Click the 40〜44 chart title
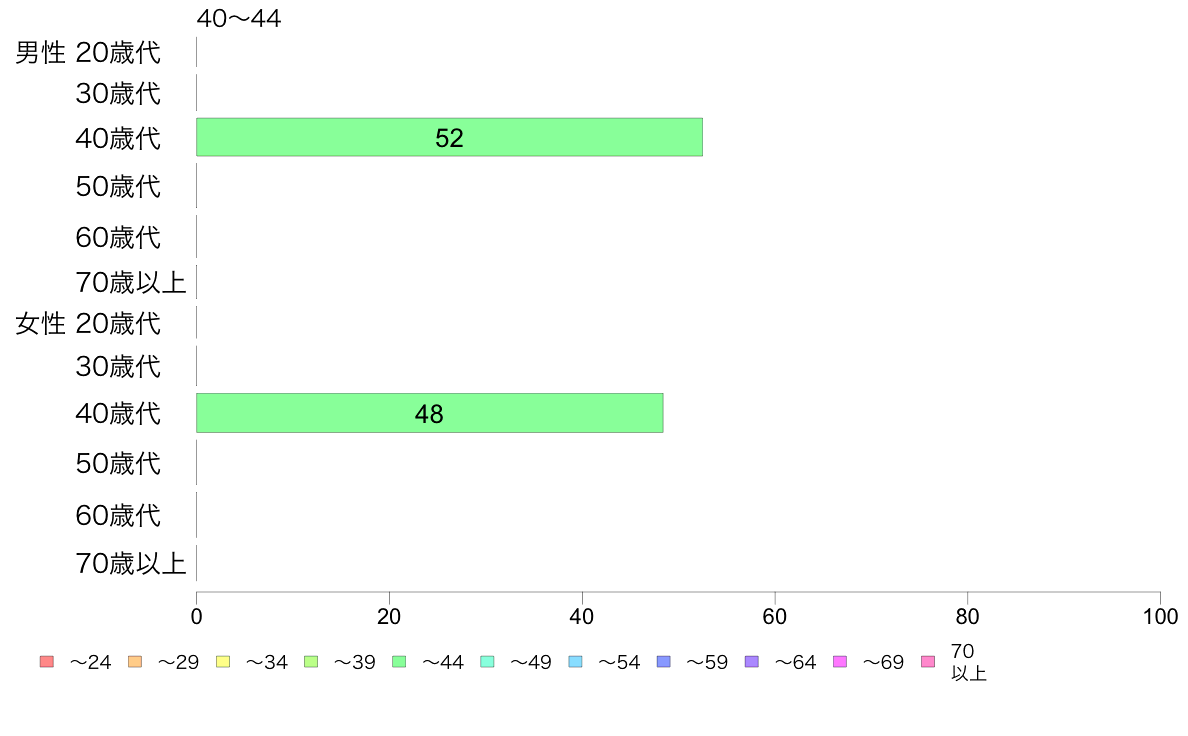1188x736 pixels. pos(239,18)
